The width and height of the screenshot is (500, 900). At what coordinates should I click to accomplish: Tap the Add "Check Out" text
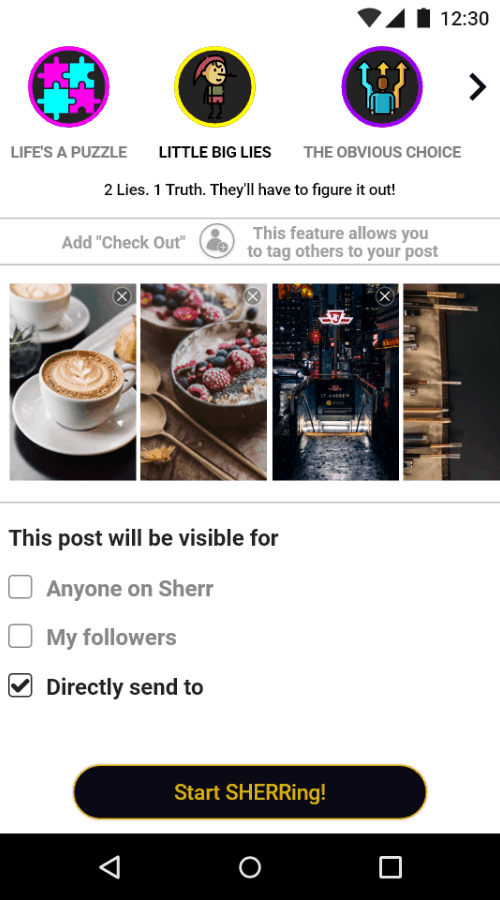(x=123, y=242)
